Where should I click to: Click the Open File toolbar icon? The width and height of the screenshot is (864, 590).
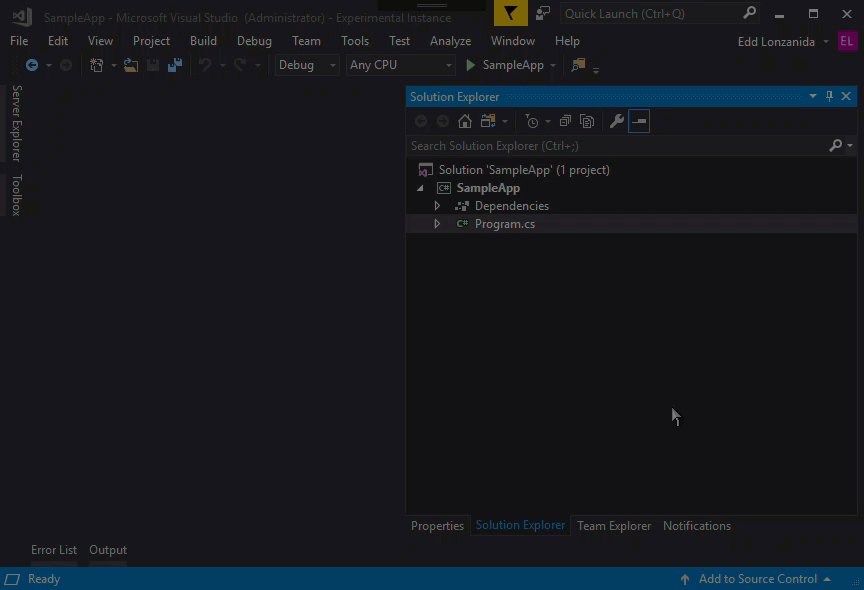click(x=131, y=65)
